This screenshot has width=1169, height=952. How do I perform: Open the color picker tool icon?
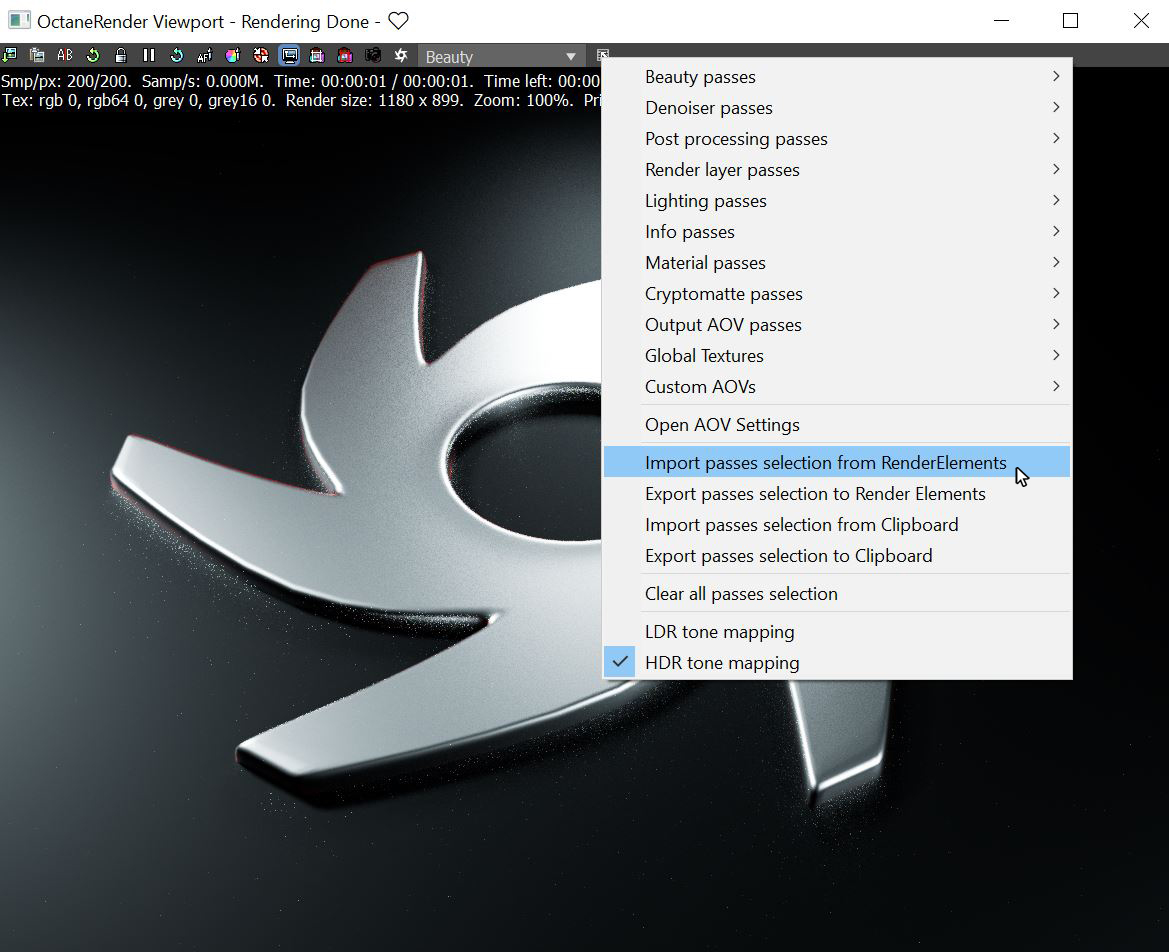(231, 55)
